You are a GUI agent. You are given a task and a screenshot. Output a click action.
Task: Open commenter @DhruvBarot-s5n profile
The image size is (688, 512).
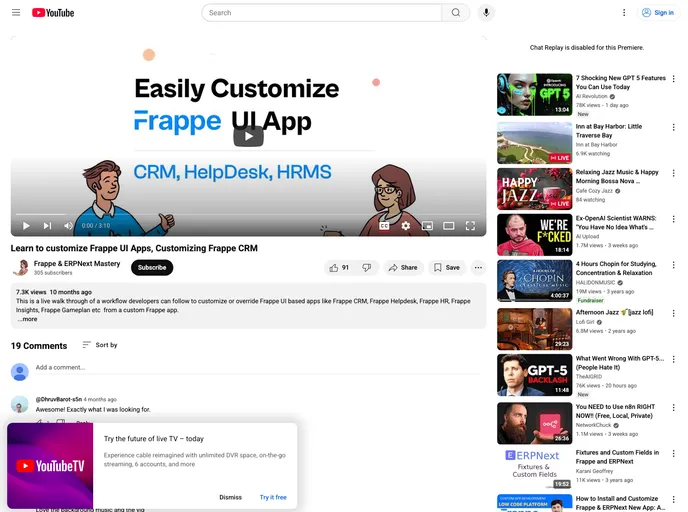(58, 399)
